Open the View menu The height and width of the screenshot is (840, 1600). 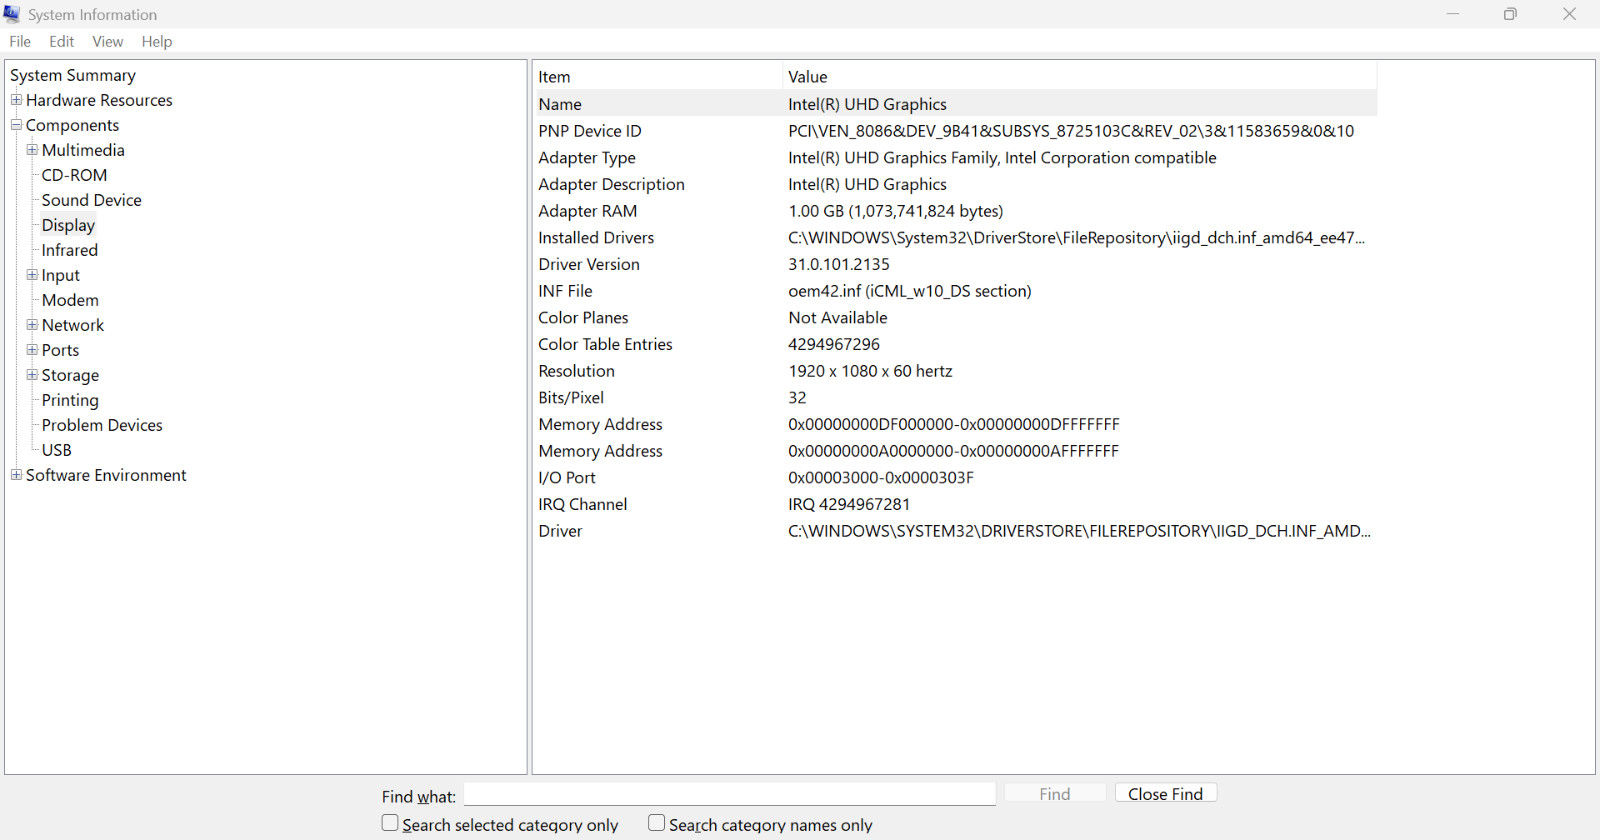click(x=108, y=41)
